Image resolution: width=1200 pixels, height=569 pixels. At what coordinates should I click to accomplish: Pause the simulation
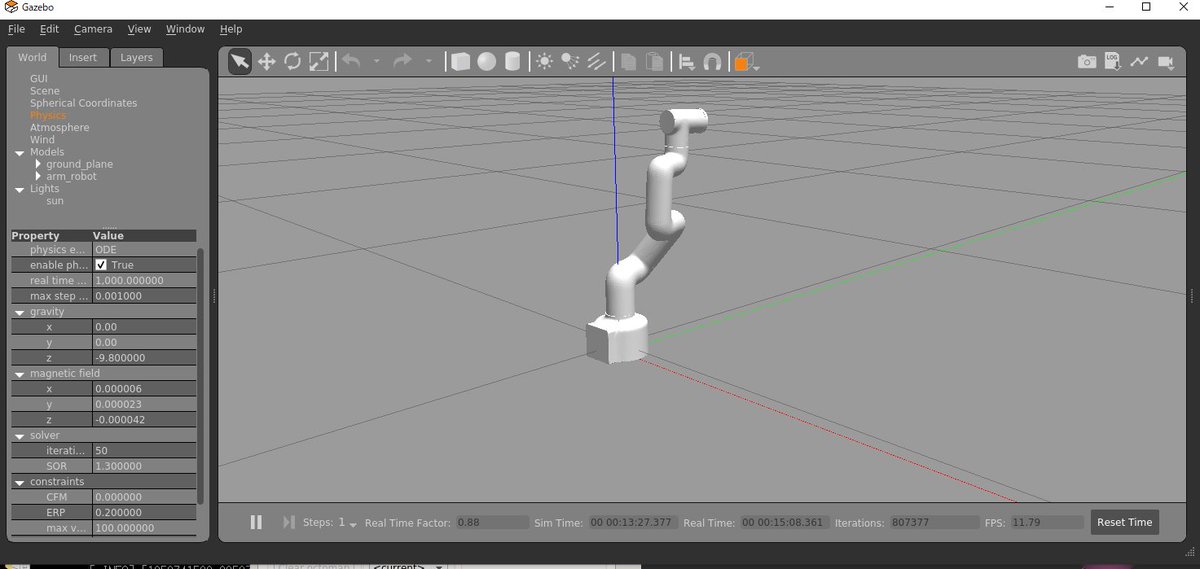pos(256,522)
